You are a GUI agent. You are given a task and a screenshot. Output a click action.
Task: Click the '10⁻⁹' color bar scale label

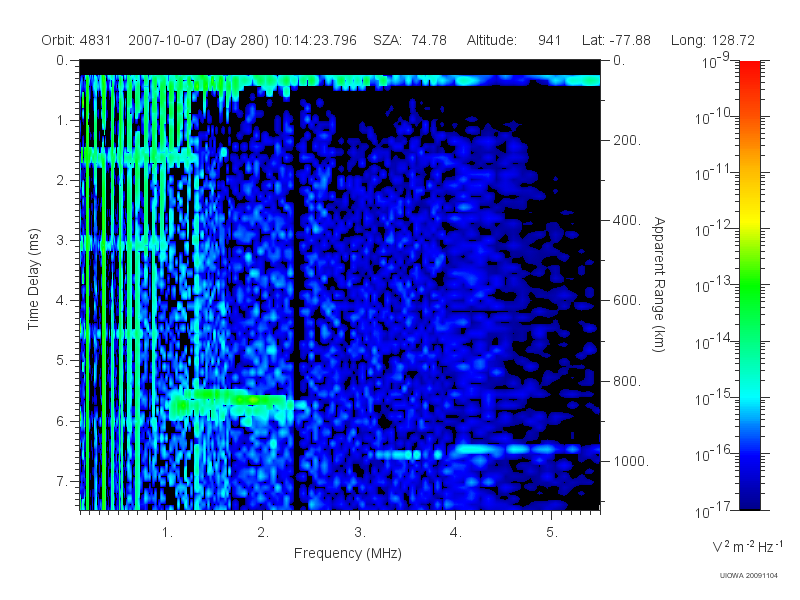click(716, 61)
